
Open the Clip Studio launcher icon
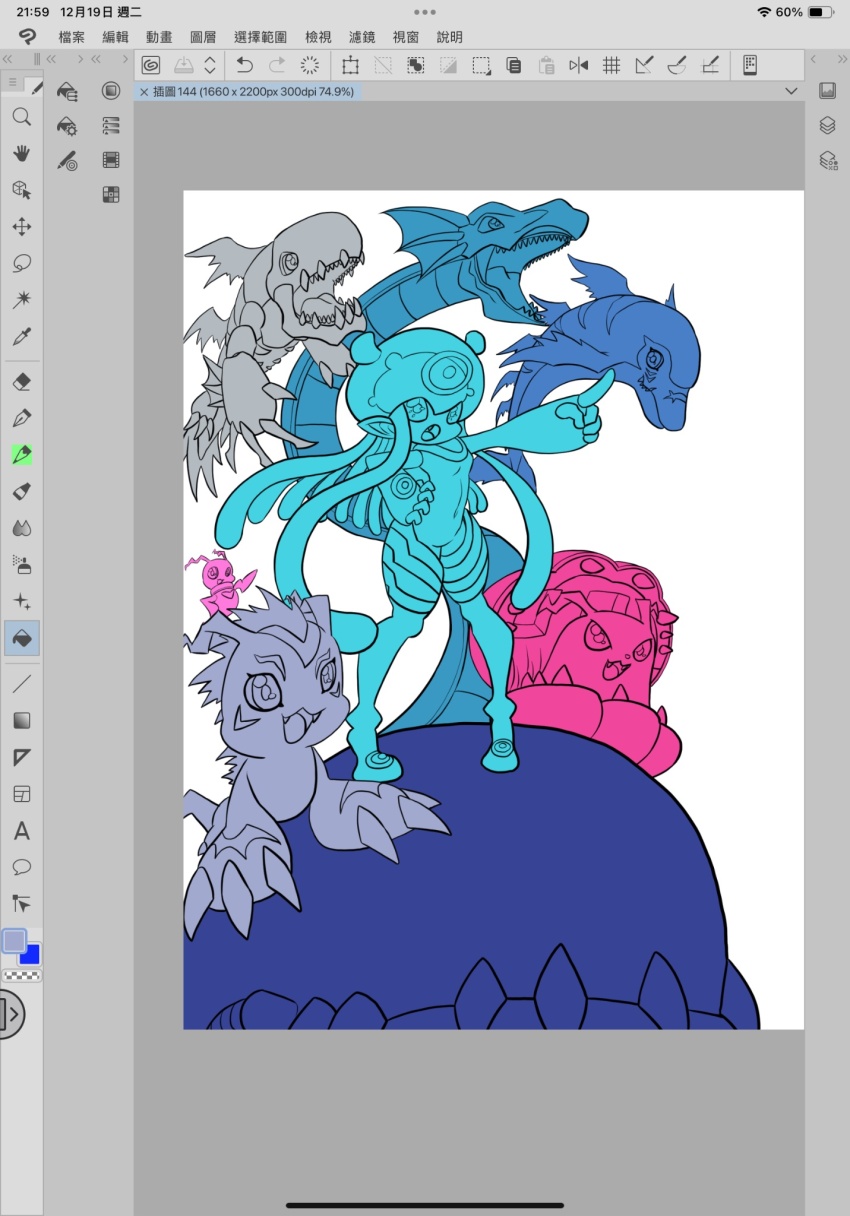[x=151, y=66]
